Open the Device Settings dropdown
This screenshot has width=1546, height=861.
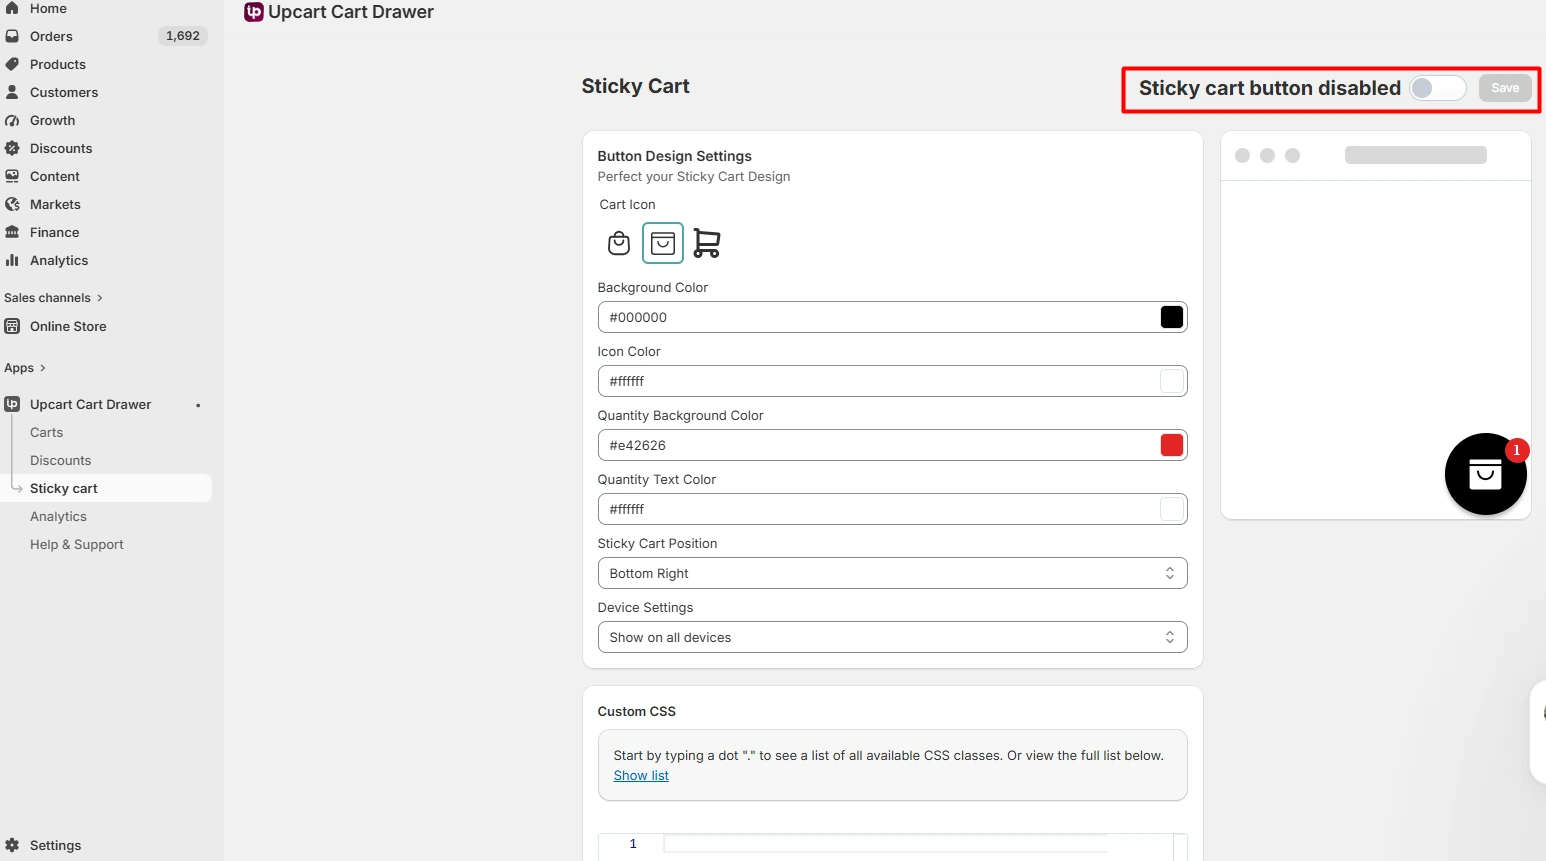pyautogui.click(x=892, y=637)
